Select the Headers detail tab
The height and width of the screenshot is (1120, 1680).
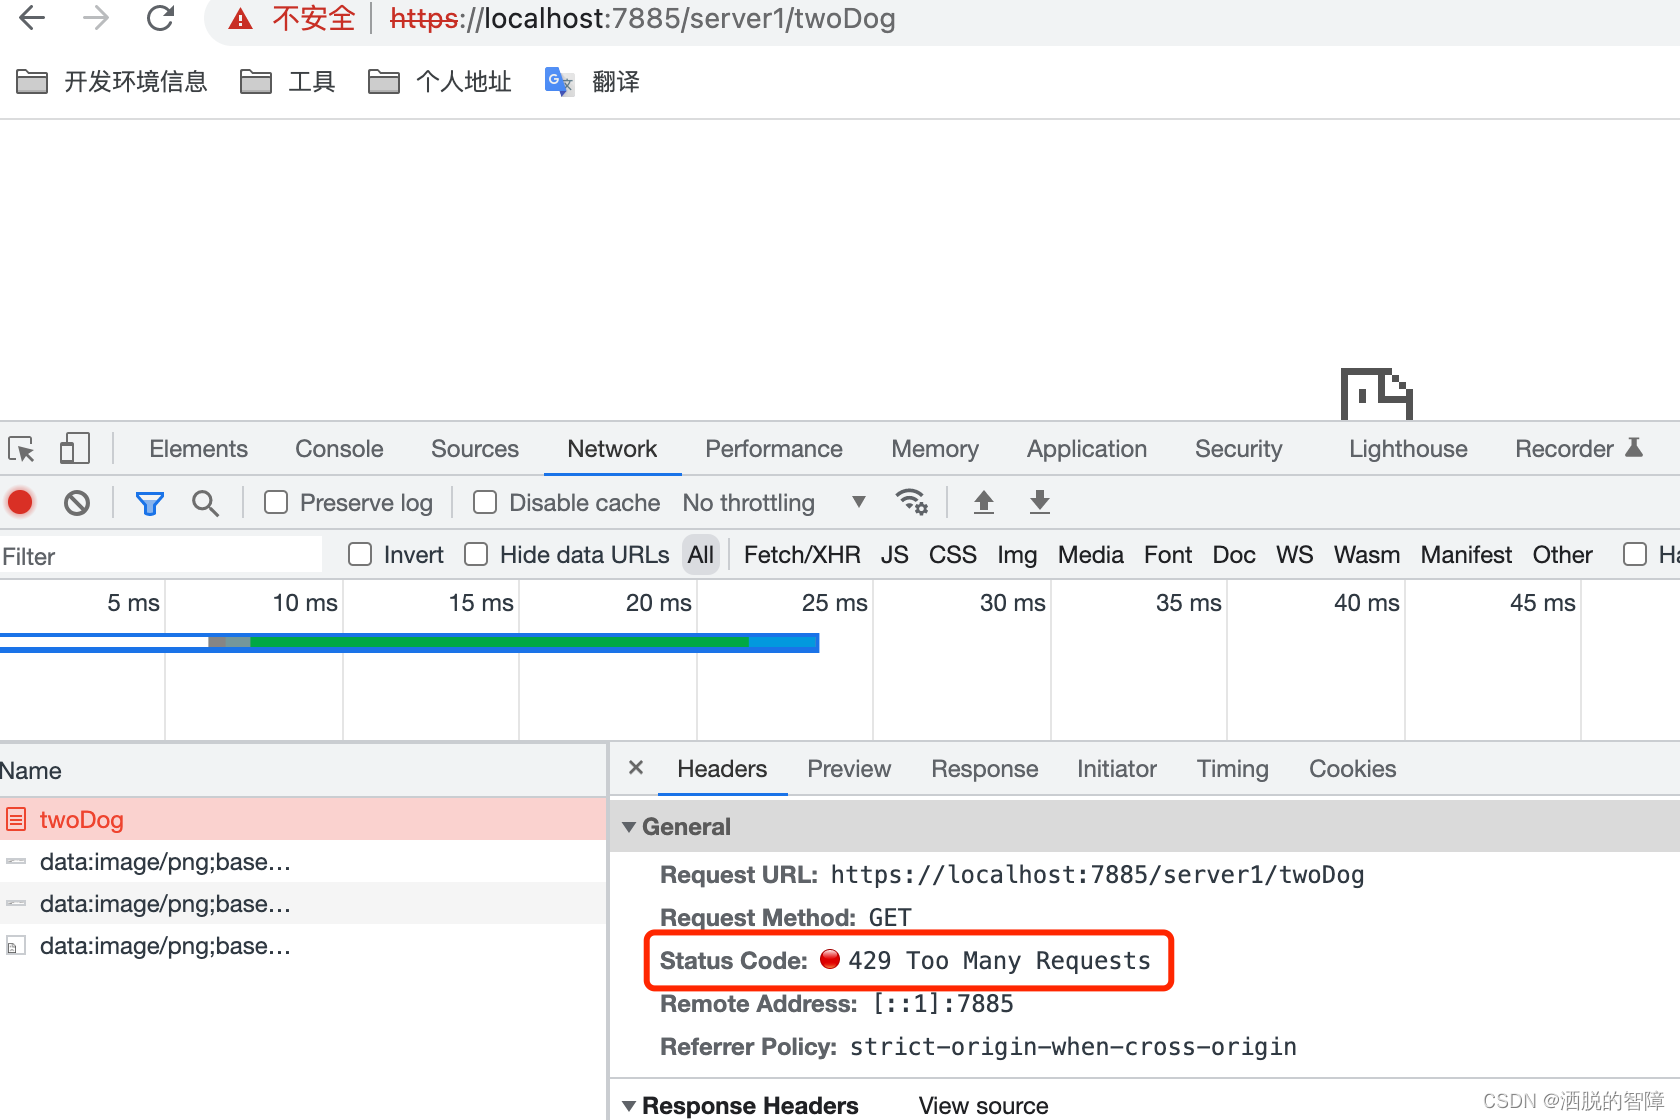tap(722, 768)
